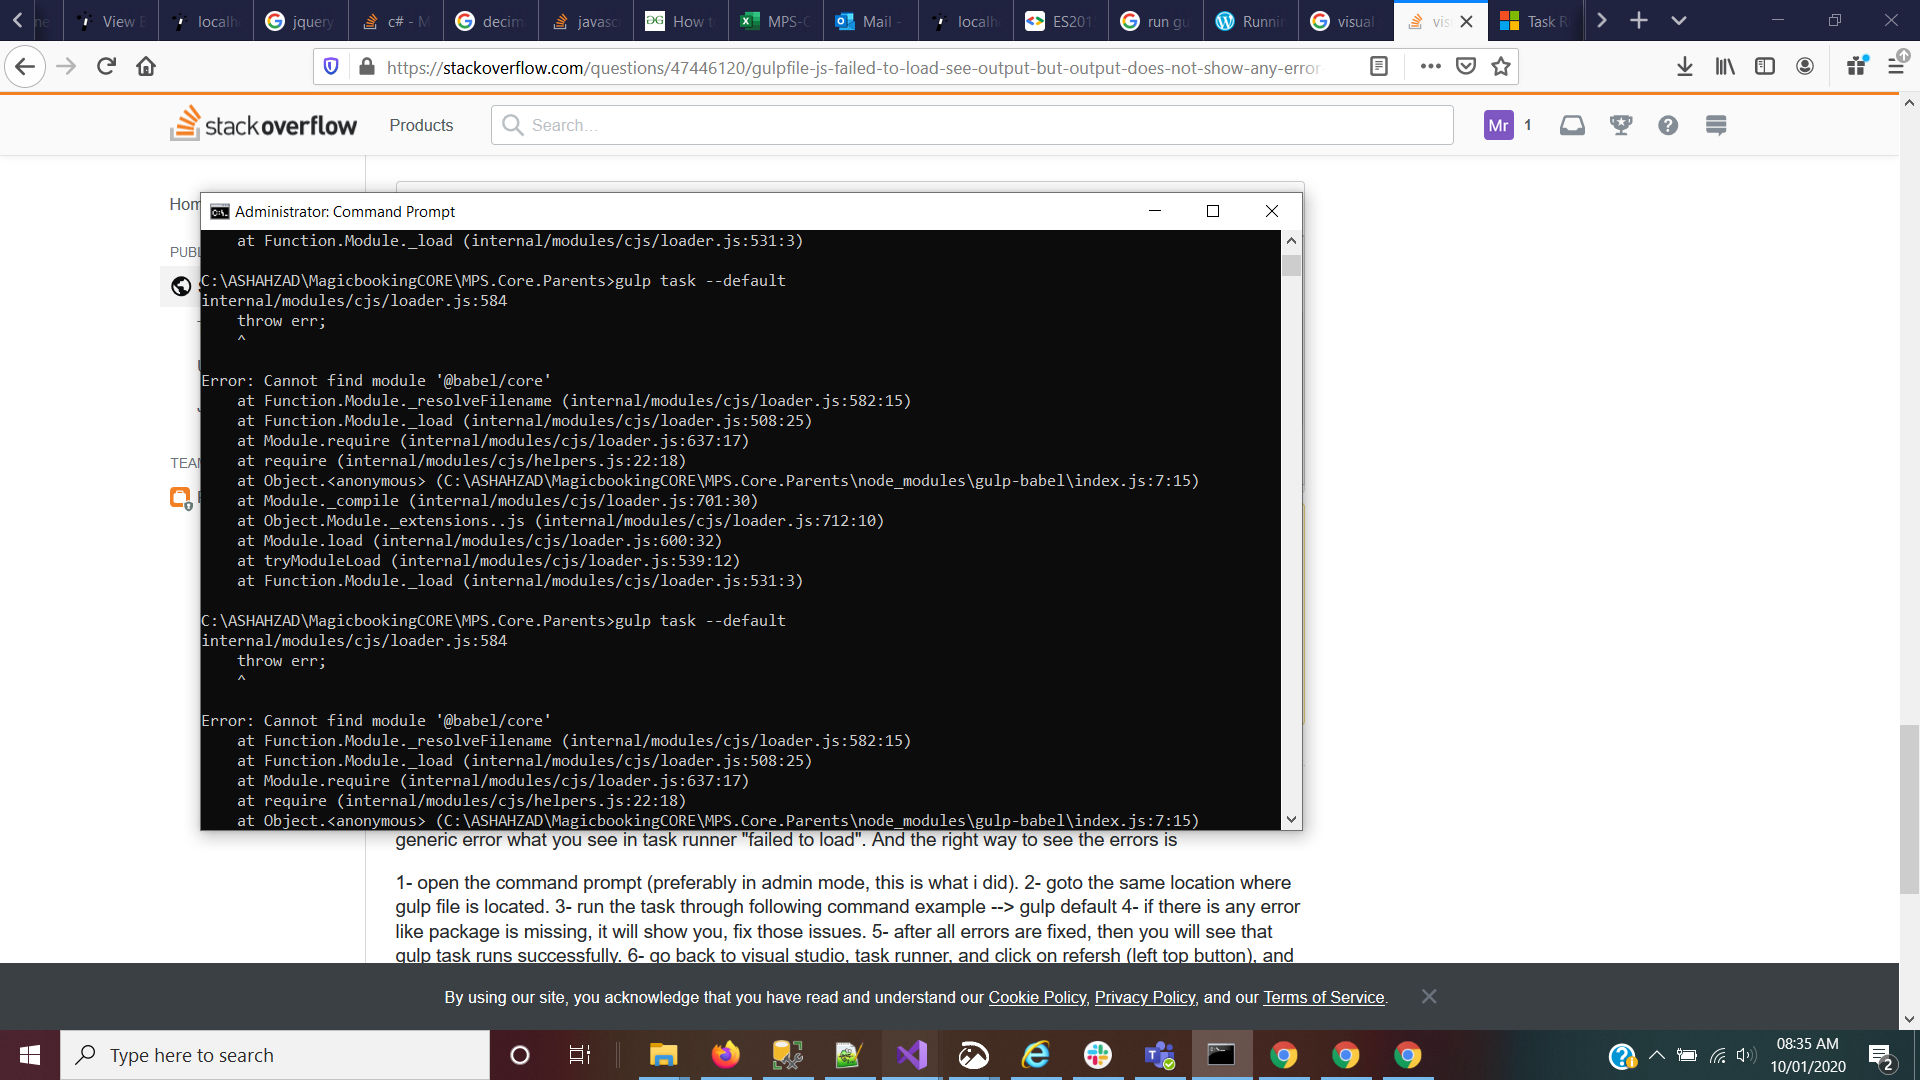This screenshot has height=1080, width=1920.
Task: Click the Stack Overflow search field
Action: (970, 125)
